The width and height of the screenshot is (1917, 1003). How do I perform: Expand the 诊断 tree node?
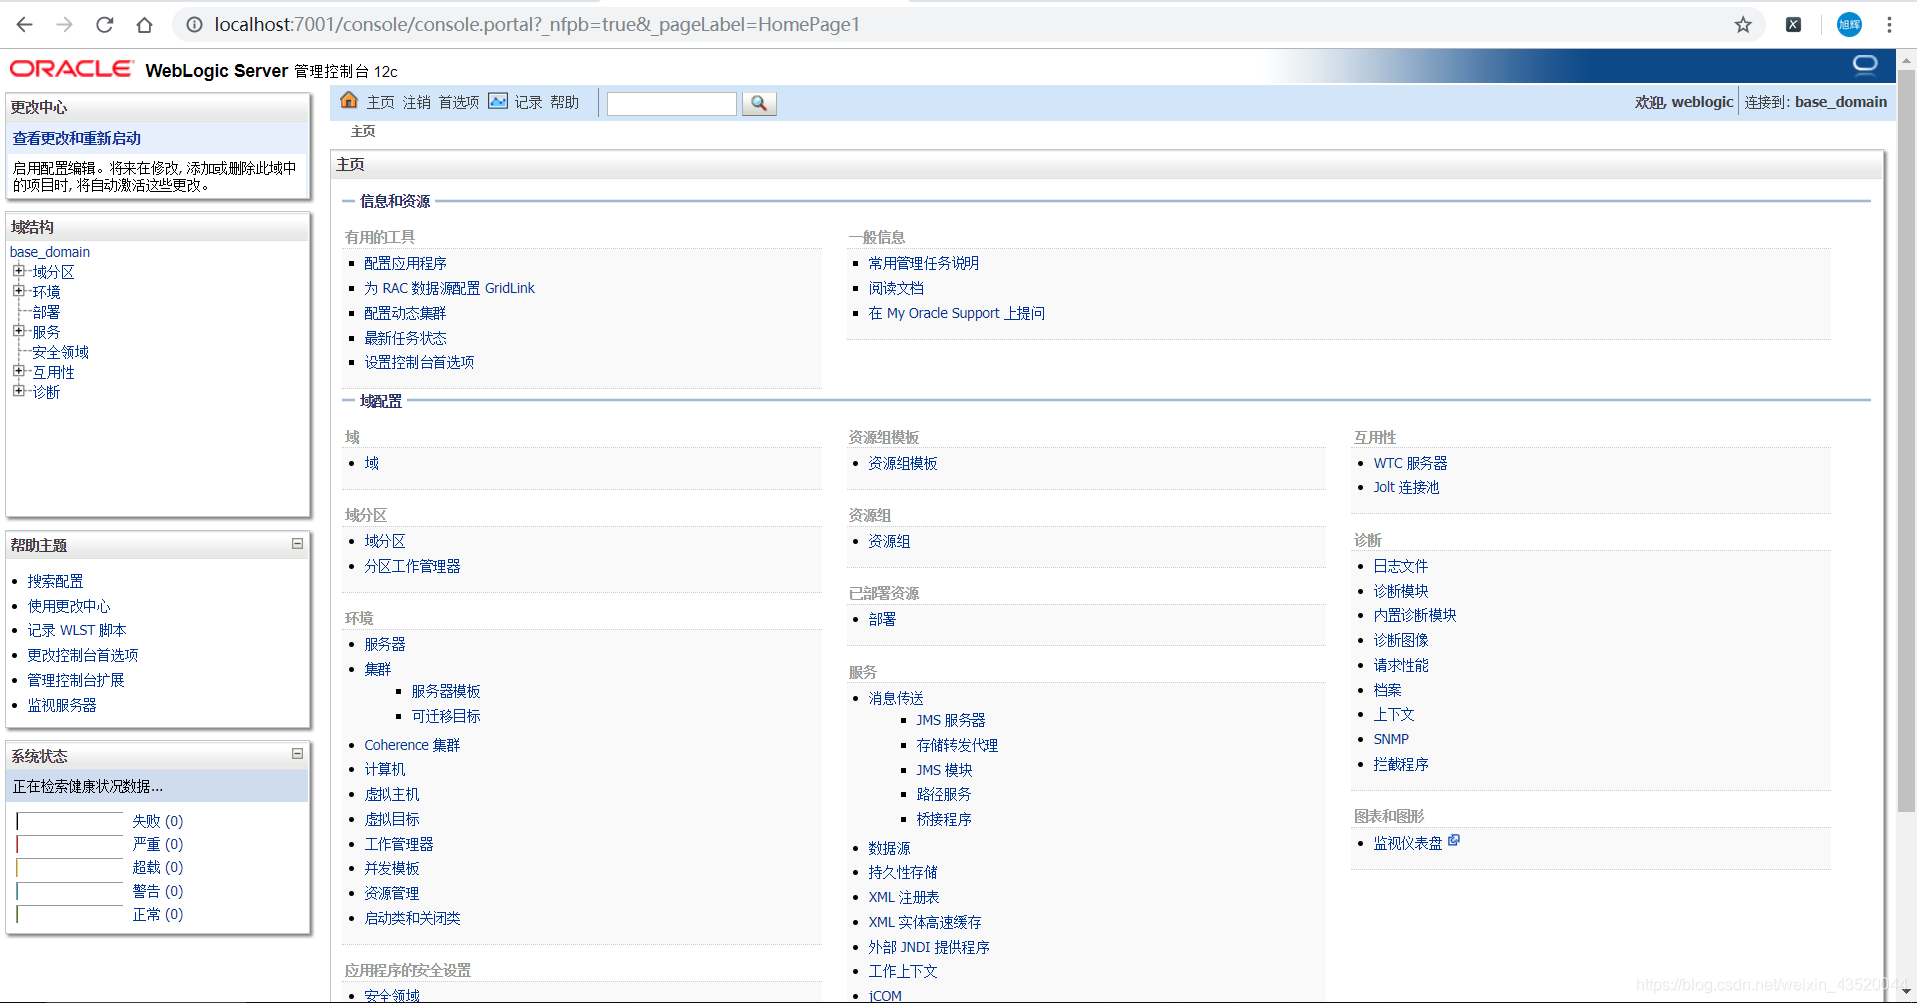coord(19,391)
